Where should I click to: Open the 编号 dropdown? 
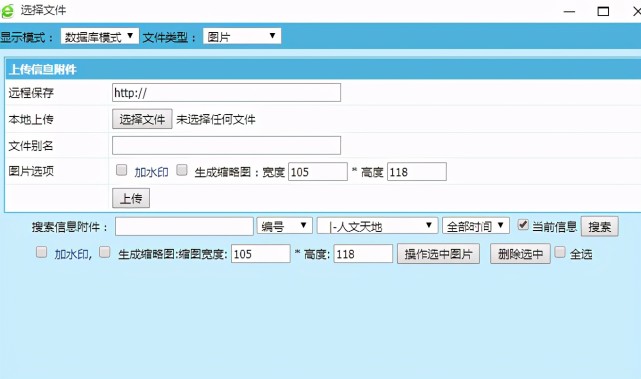(285, 226)
